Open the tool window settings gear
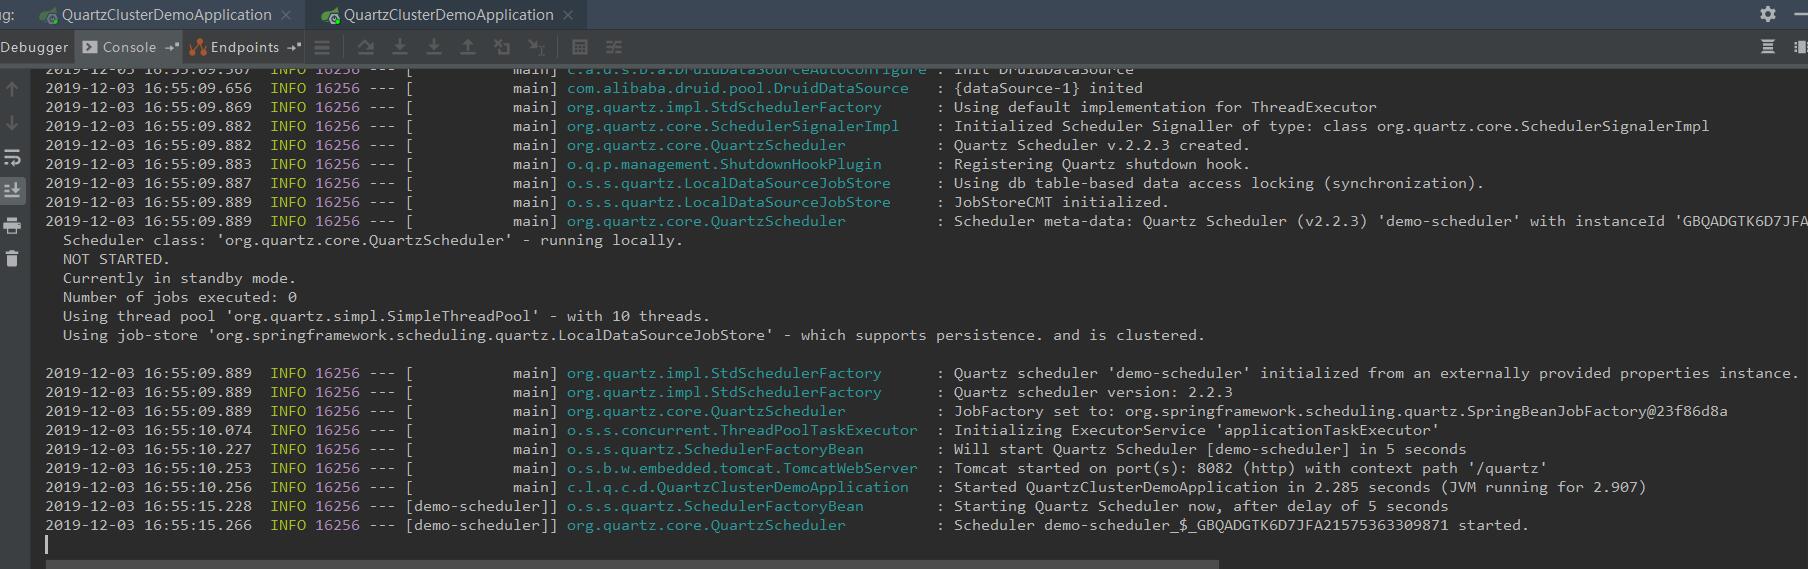The height and width of the screenshot is (569, 1808). pyautogui.click(x=1768, y=14)
